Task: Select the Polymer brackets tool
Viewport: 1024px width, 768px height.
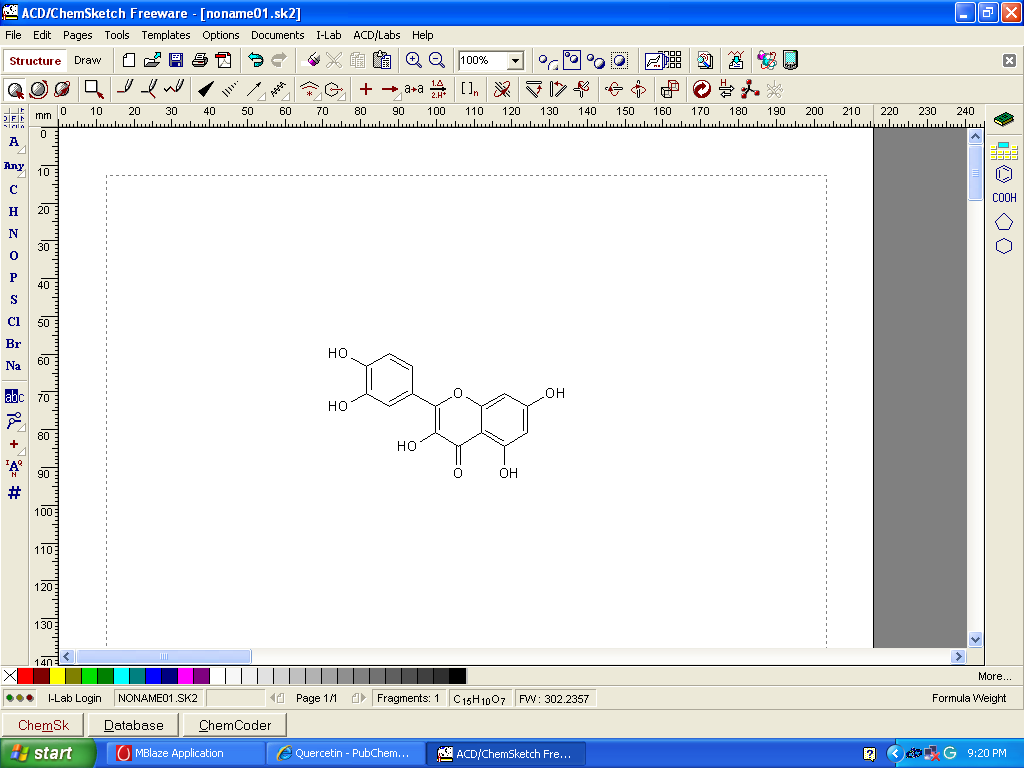Action: 469,89
